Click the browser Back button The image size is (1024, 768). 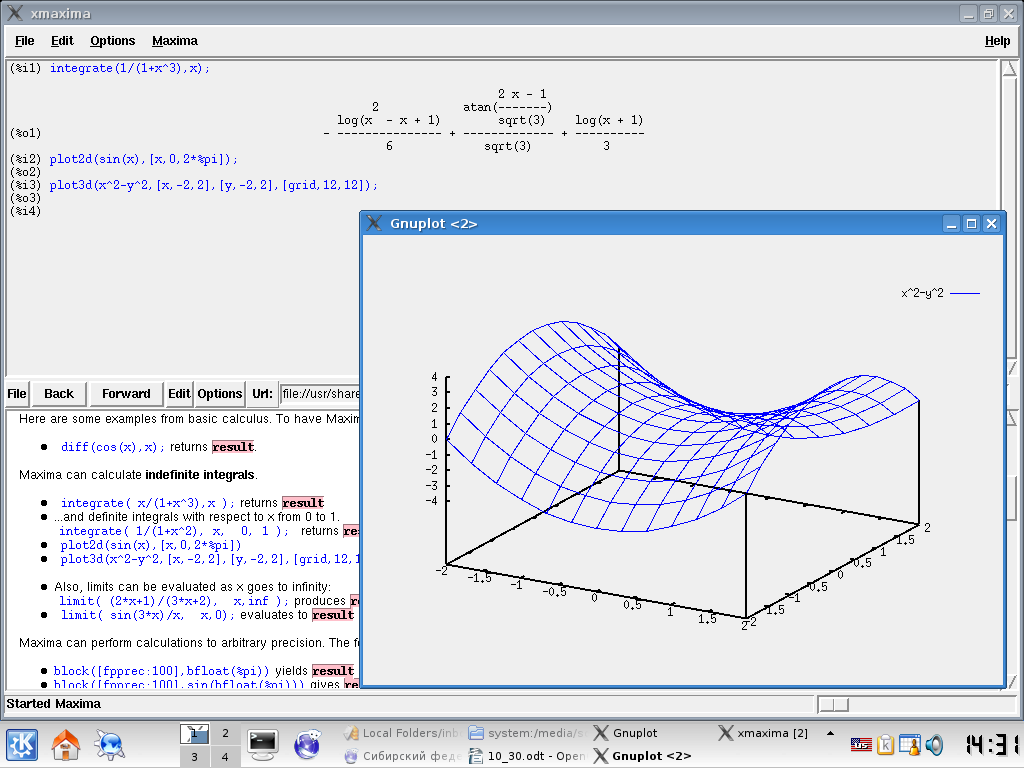pos(59,394)
